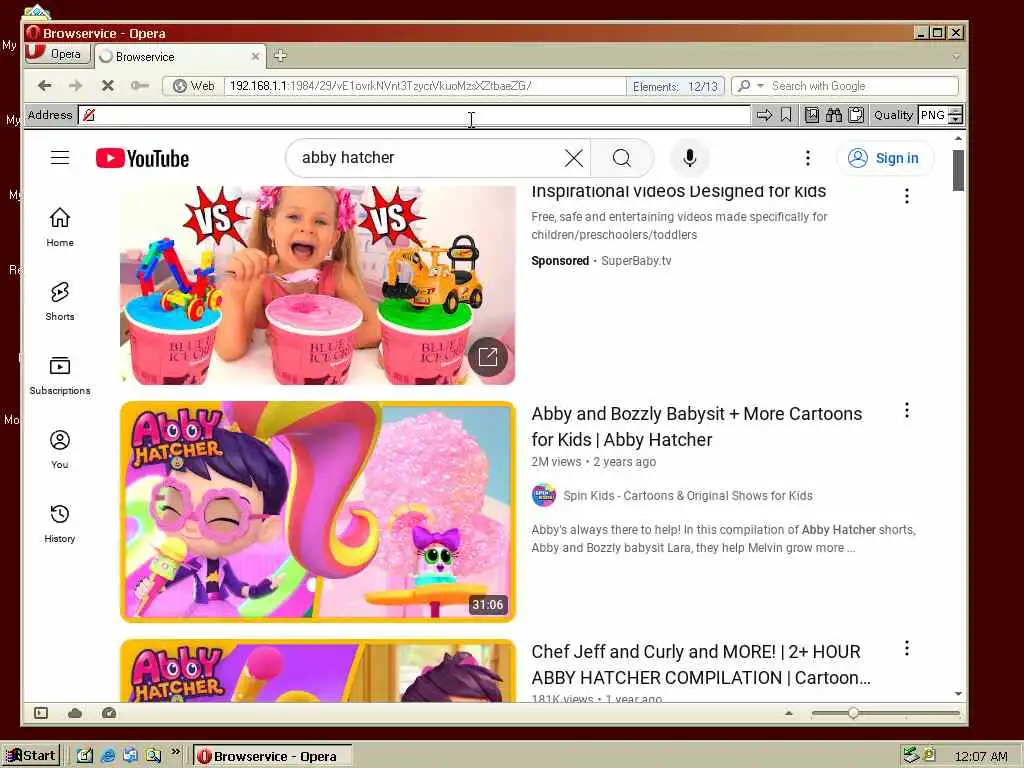The width and height of the screenshot is (1024, 768).
Task: Click the external link icon on ad thumbnail
Action: pos(488,357)
